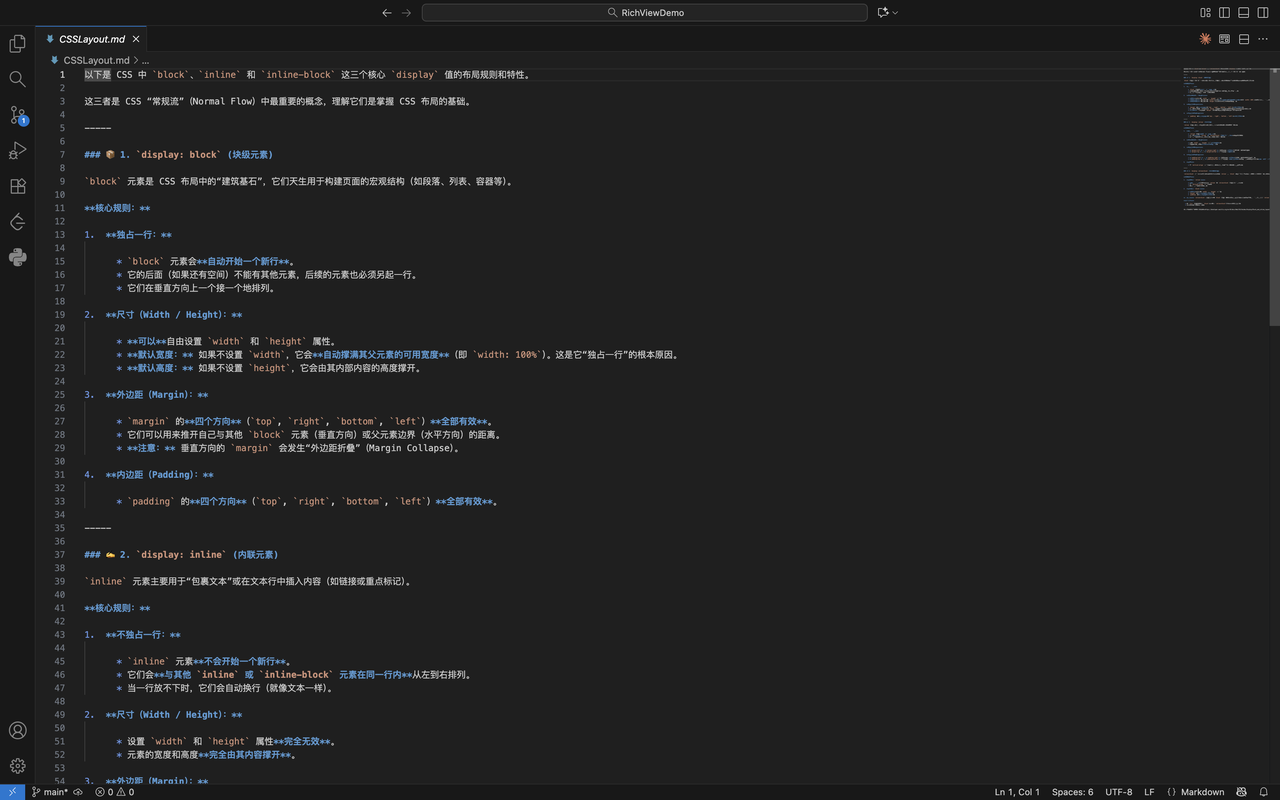1280x800 pixels.
Task: Select the Python extension icon
Action: (x=17, y=257)
